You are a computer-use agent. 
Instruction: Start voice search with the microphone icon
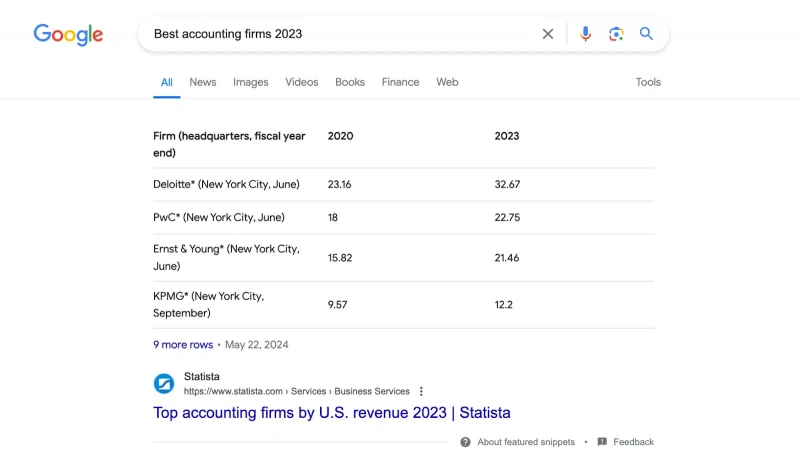[586, 34]
